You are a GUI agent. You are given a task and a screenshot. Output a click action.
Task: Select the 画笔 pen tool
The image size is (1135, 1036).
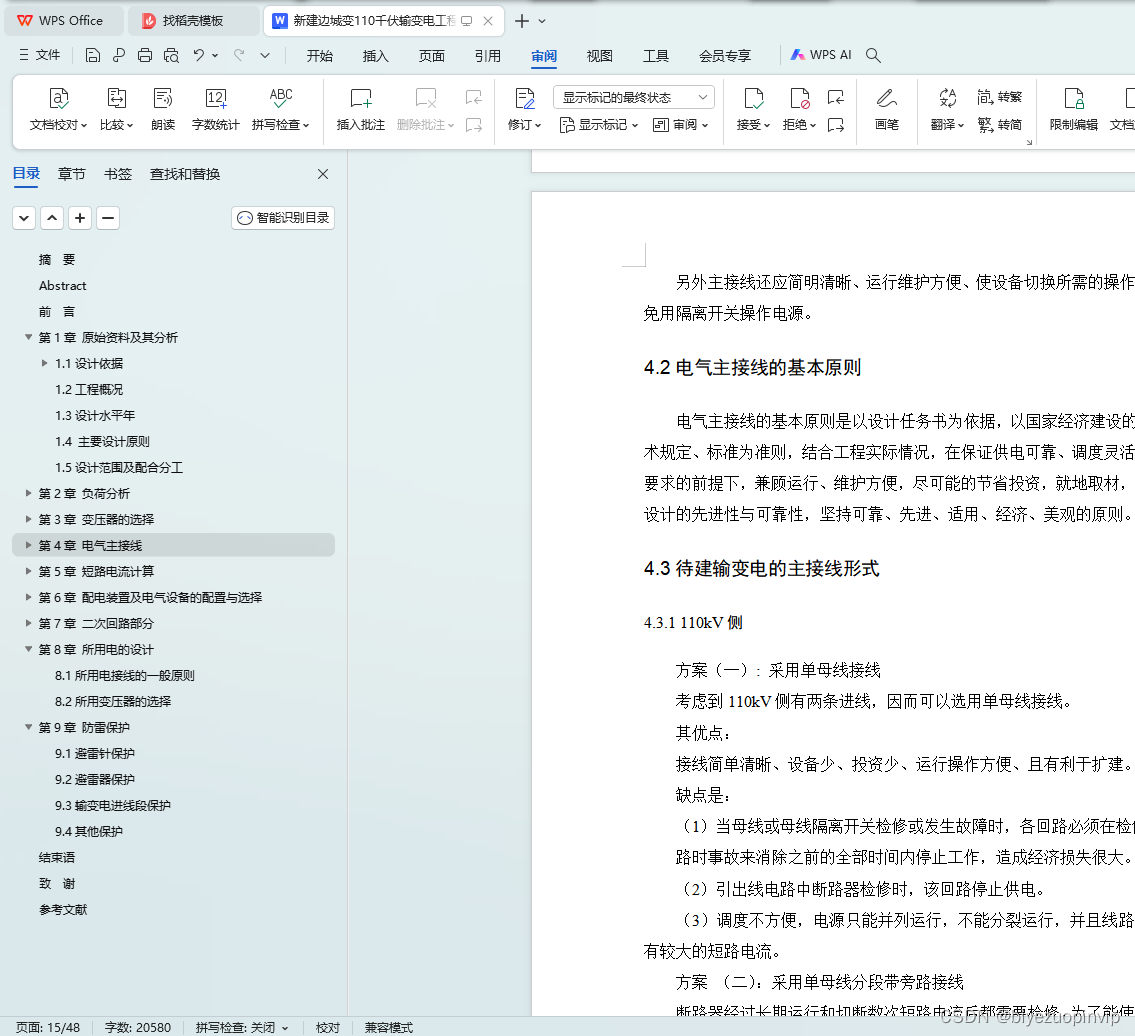[887, 109]
